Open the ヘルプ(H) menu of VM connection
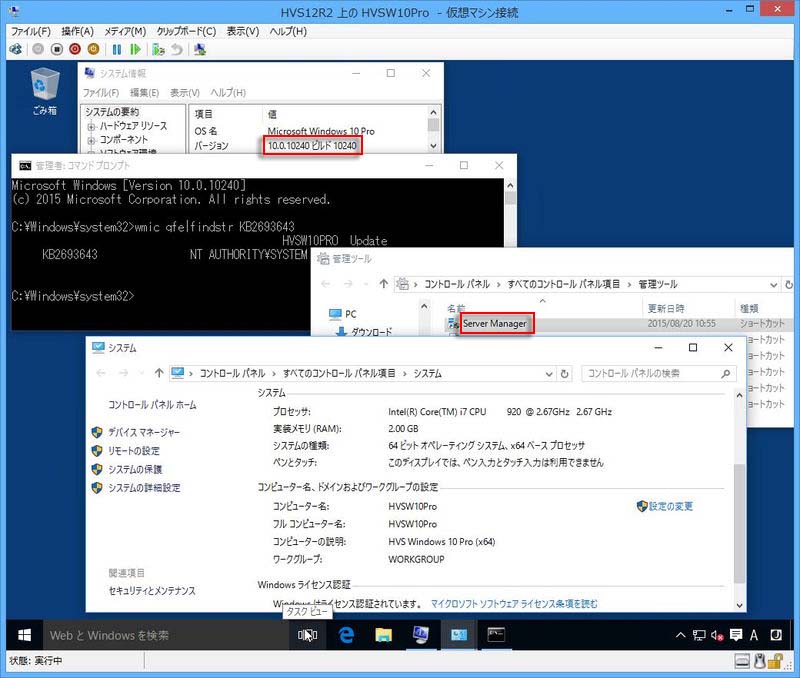The width and height of the screenshot is (800, 678). point(288,32)
